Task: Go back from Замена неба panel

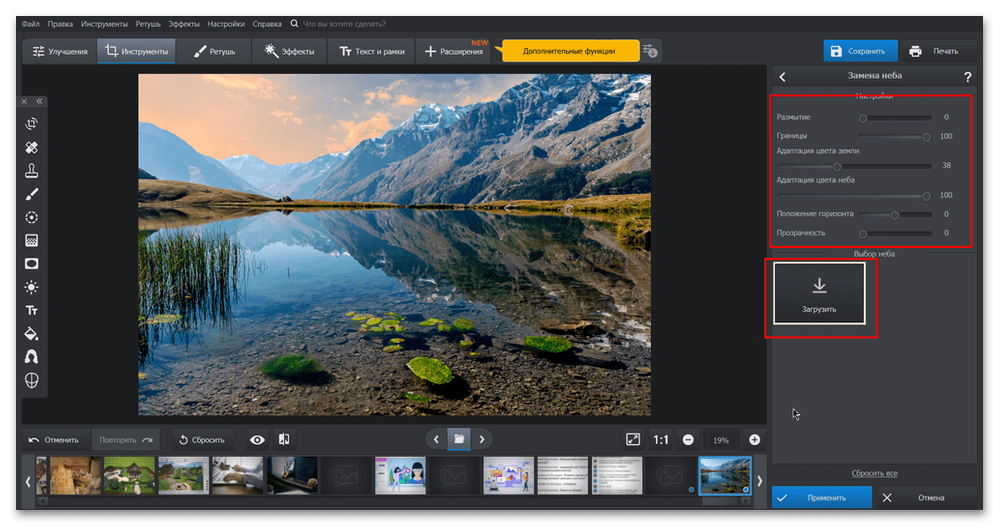Action: click(x=782, y=76)
